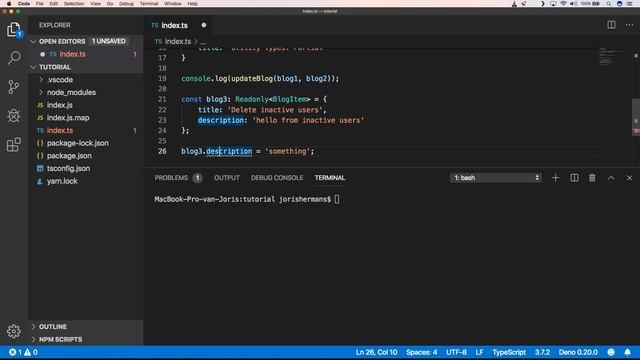Image resolution: width=640 pixels, height=360 pixels.
Task: Click the 1 UNSAVED badge
Action: (109, 41)
